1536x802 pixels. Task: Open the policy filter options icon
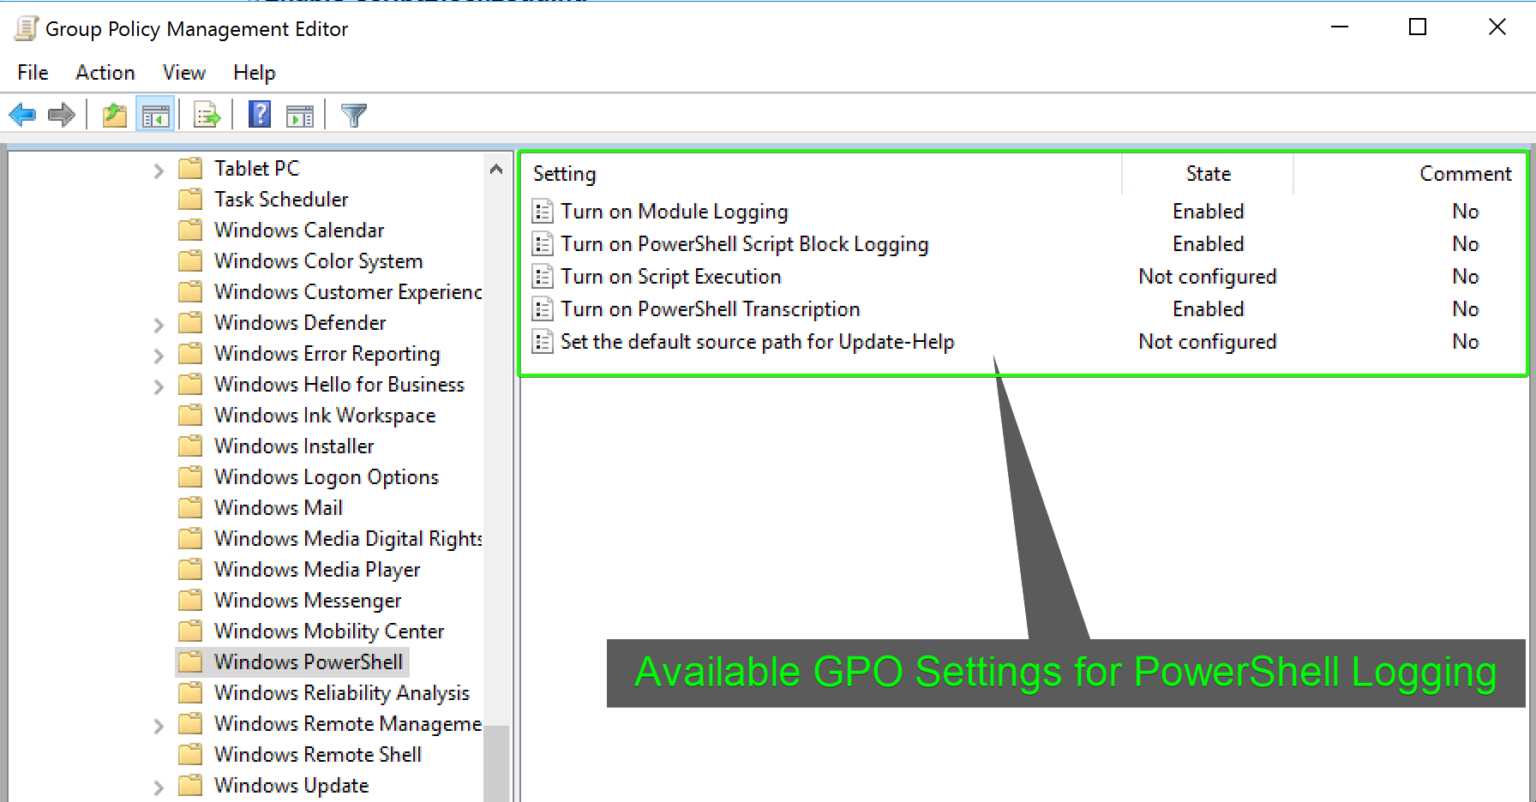pos(353,113)
